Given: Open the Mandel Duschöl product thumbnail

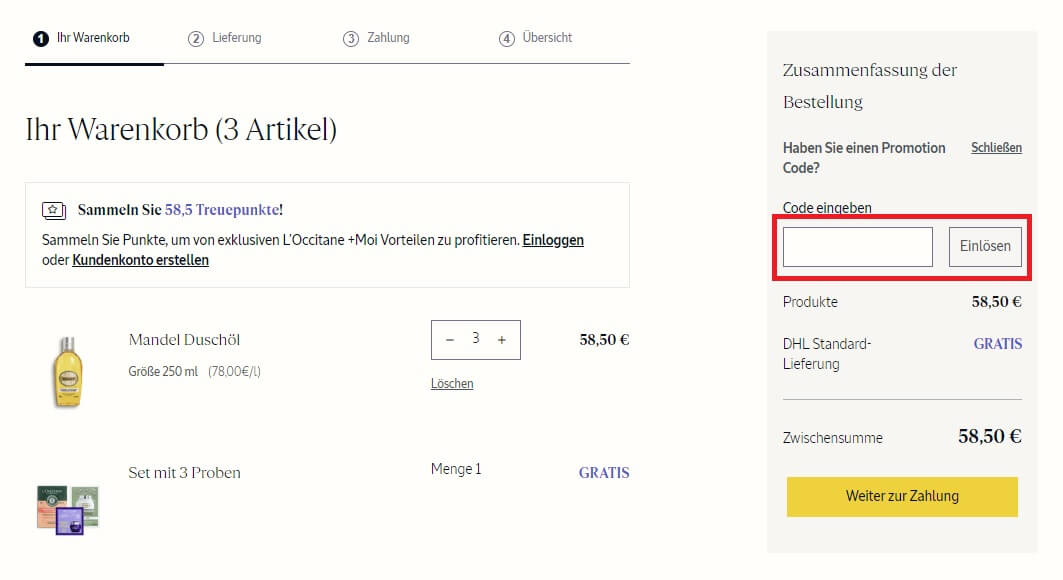Looking at the screenshot, I should point(68,371).
